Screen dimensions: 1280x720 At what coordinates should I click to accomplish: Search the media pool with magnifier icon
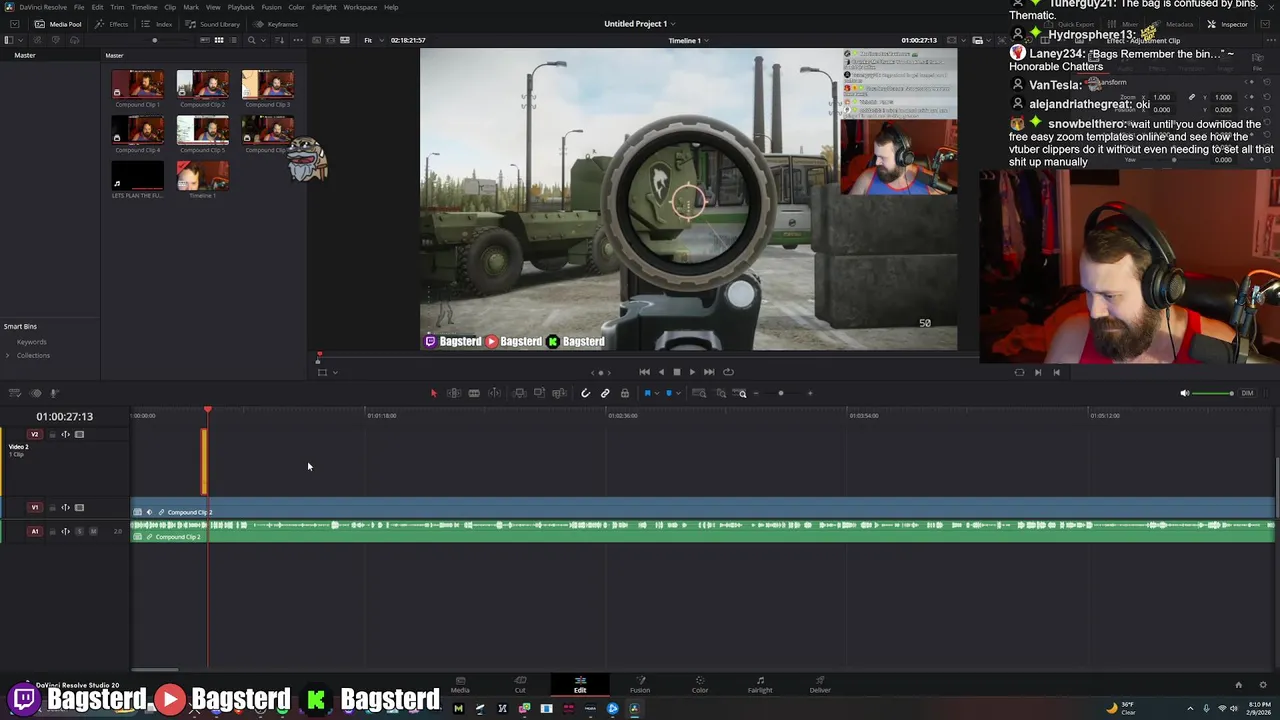(250, 40)
